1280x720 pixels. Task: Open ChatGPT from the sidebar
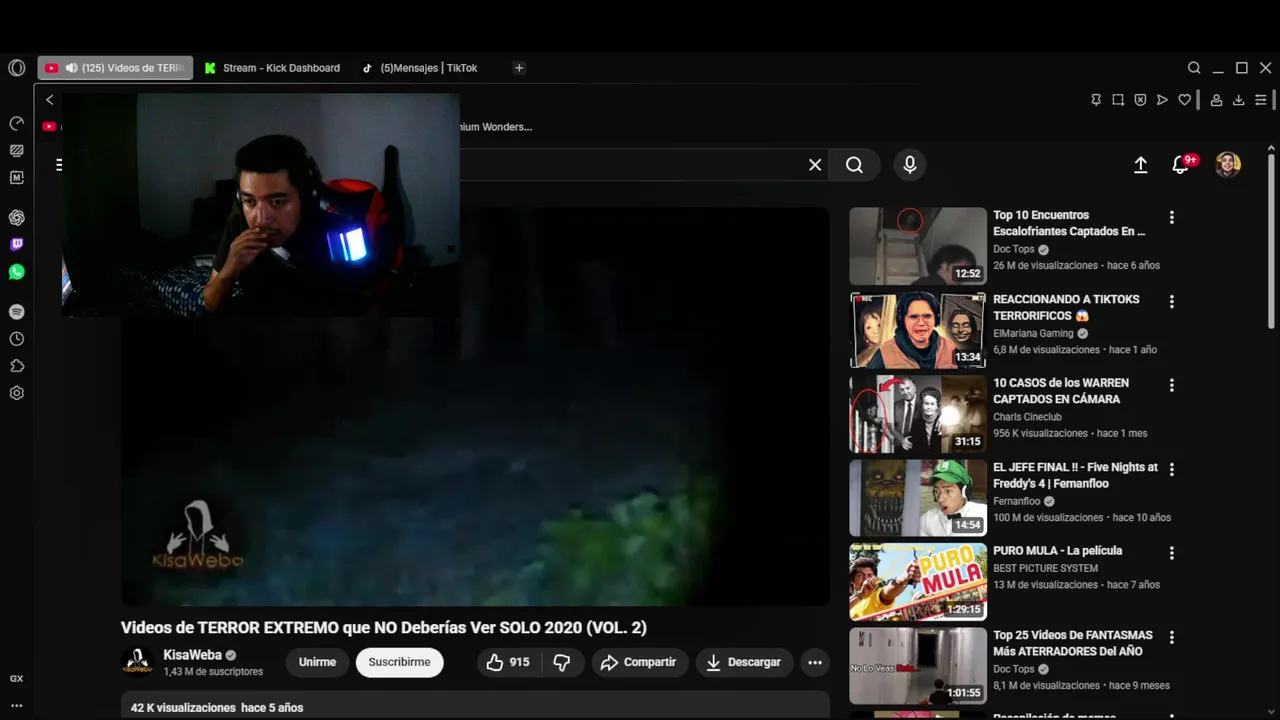(x=17, y=218)
